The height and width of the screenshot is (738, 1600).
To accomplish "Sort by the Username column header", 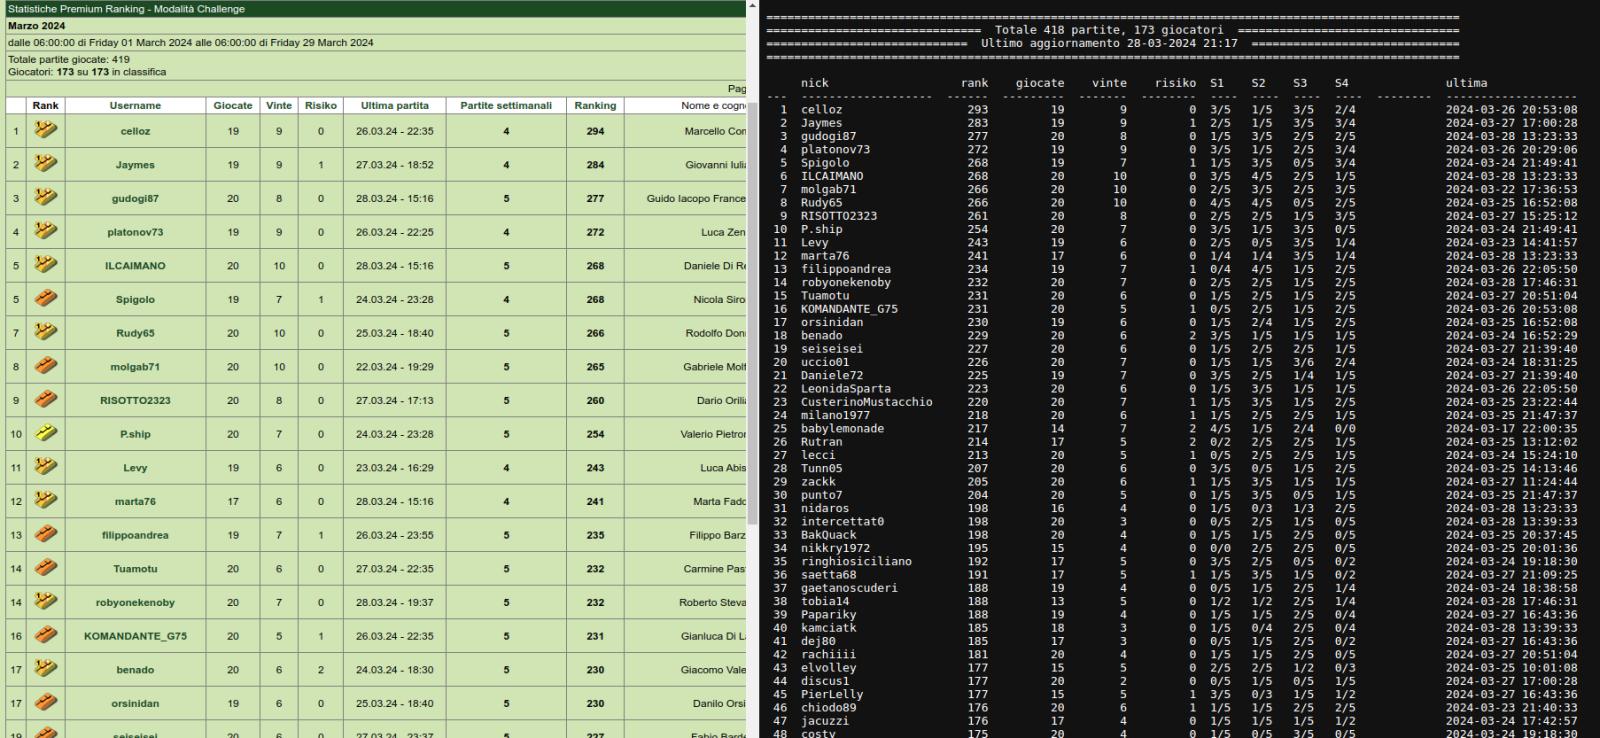I will pyautogui.click(x=135, y=105).
